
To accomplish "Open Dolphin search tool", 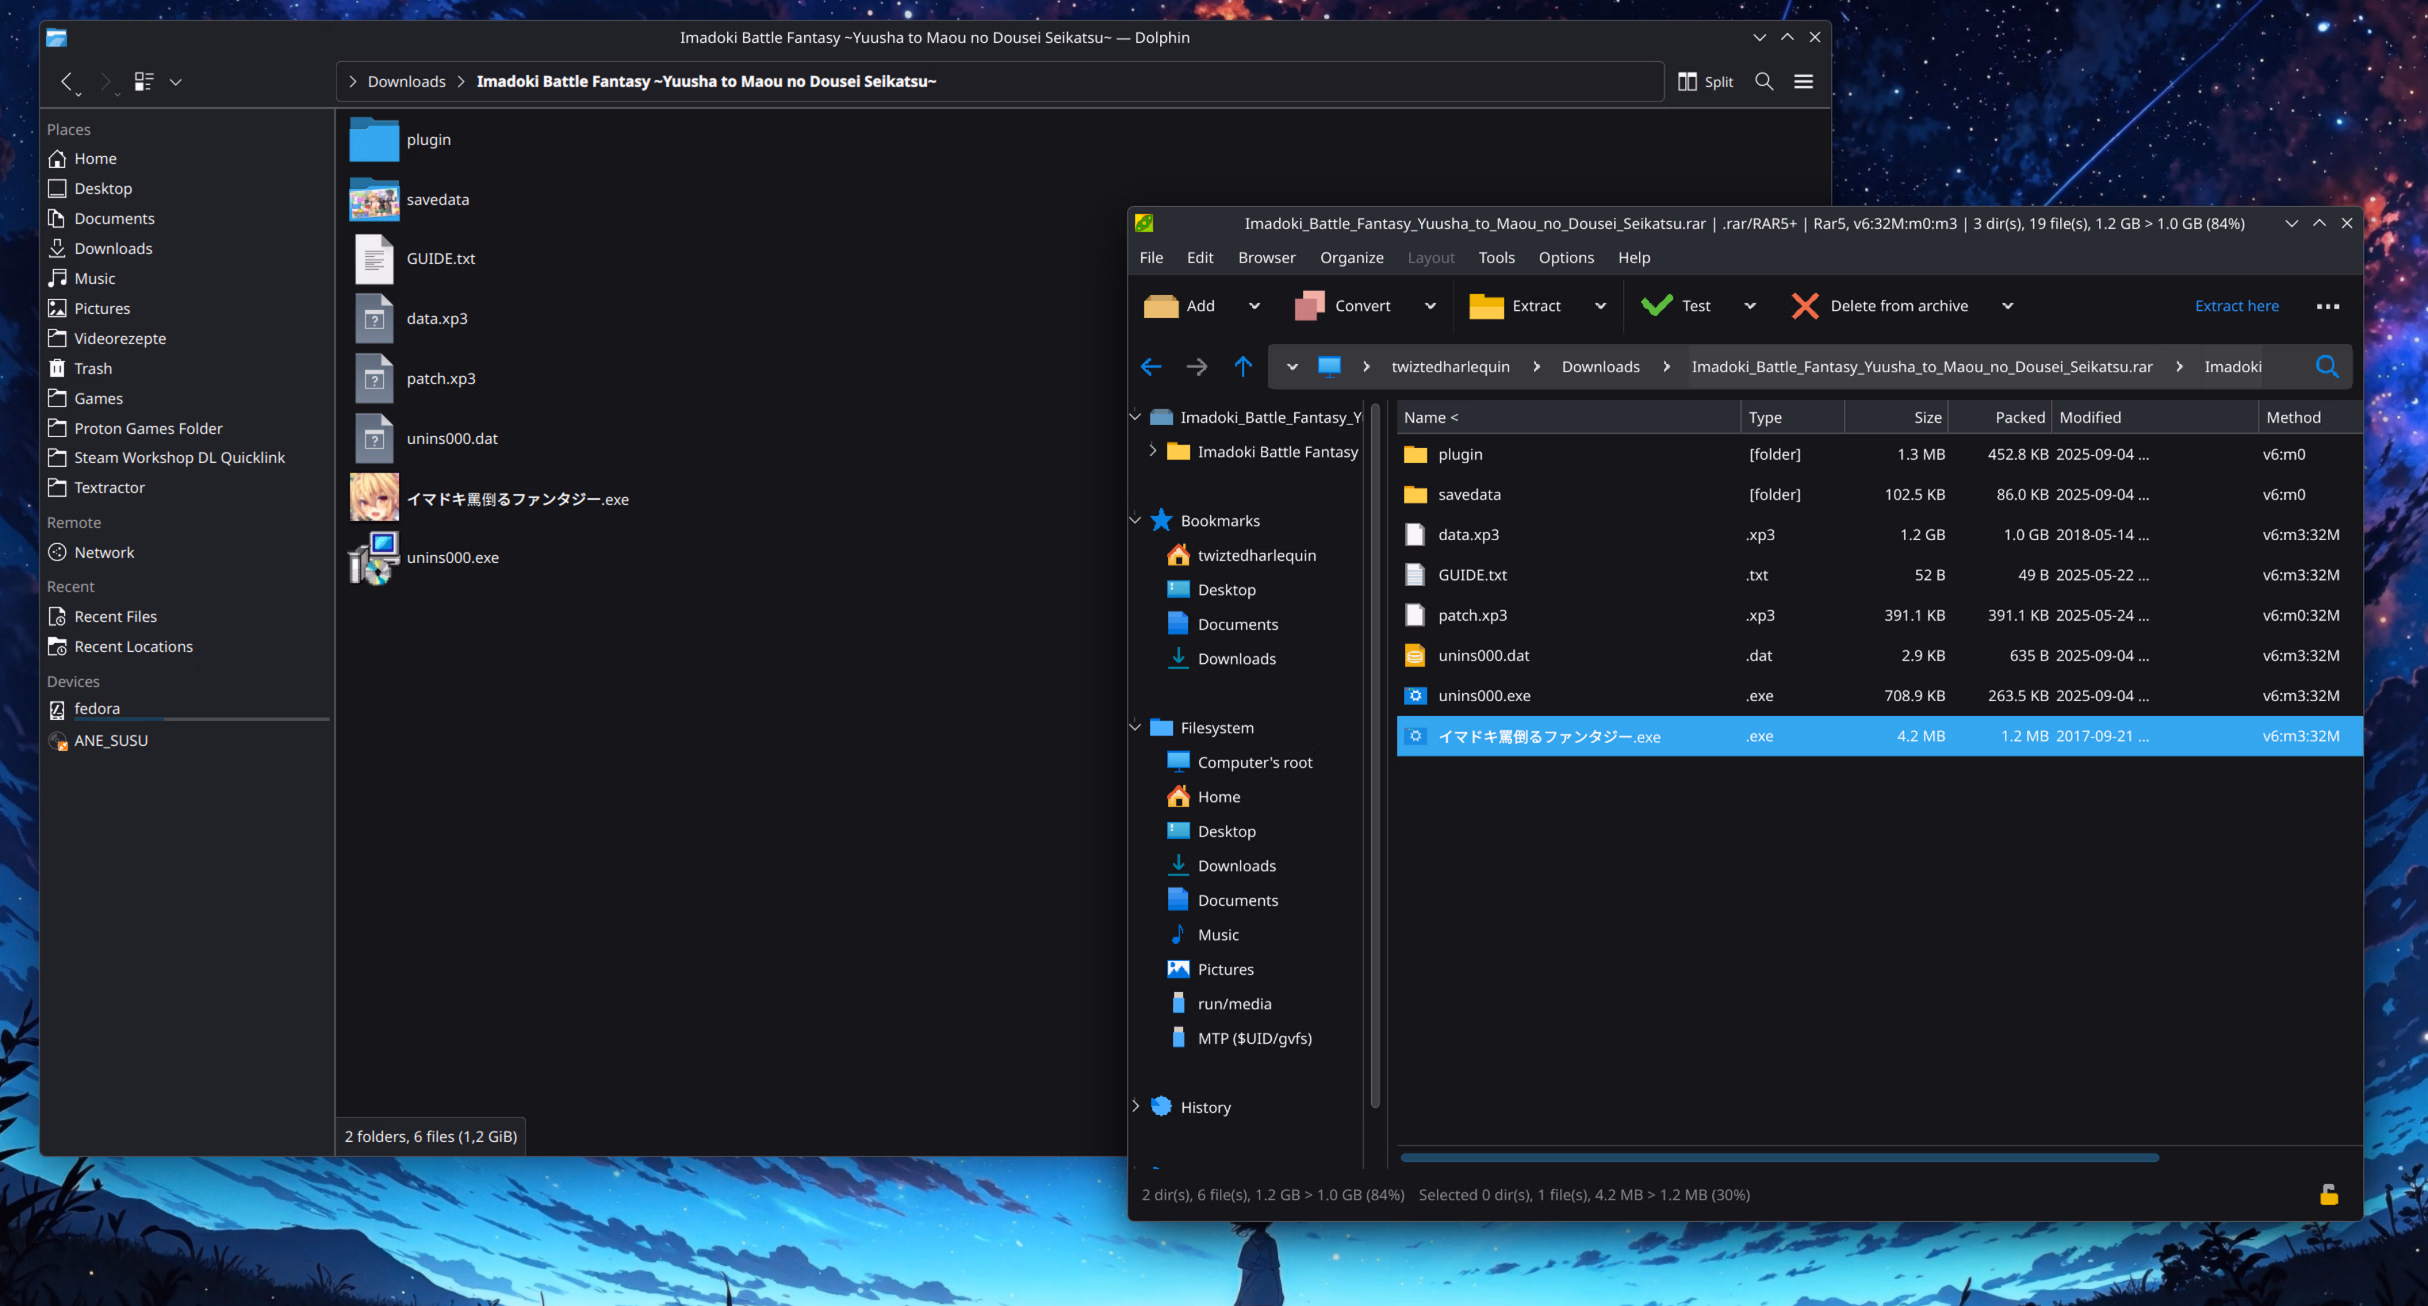I will tap(1764, 82).
